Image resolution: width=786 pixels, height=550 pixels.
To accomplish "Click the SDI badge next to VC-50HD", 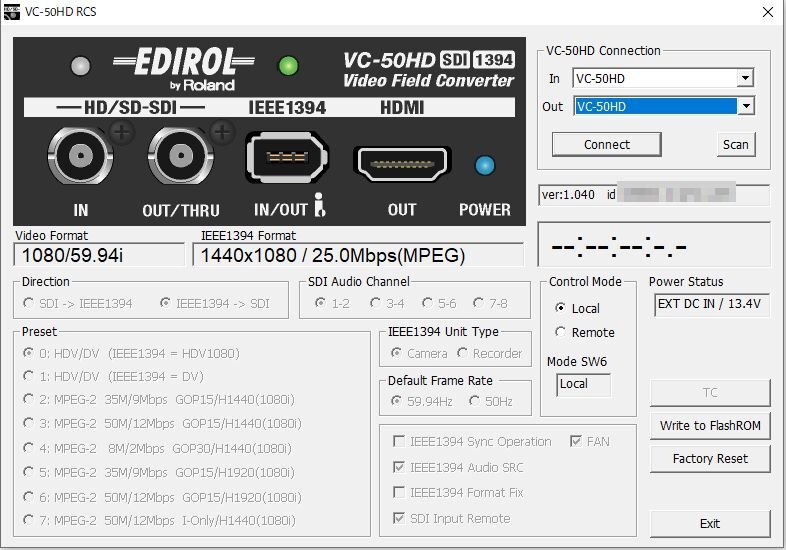I will point(454,60).
